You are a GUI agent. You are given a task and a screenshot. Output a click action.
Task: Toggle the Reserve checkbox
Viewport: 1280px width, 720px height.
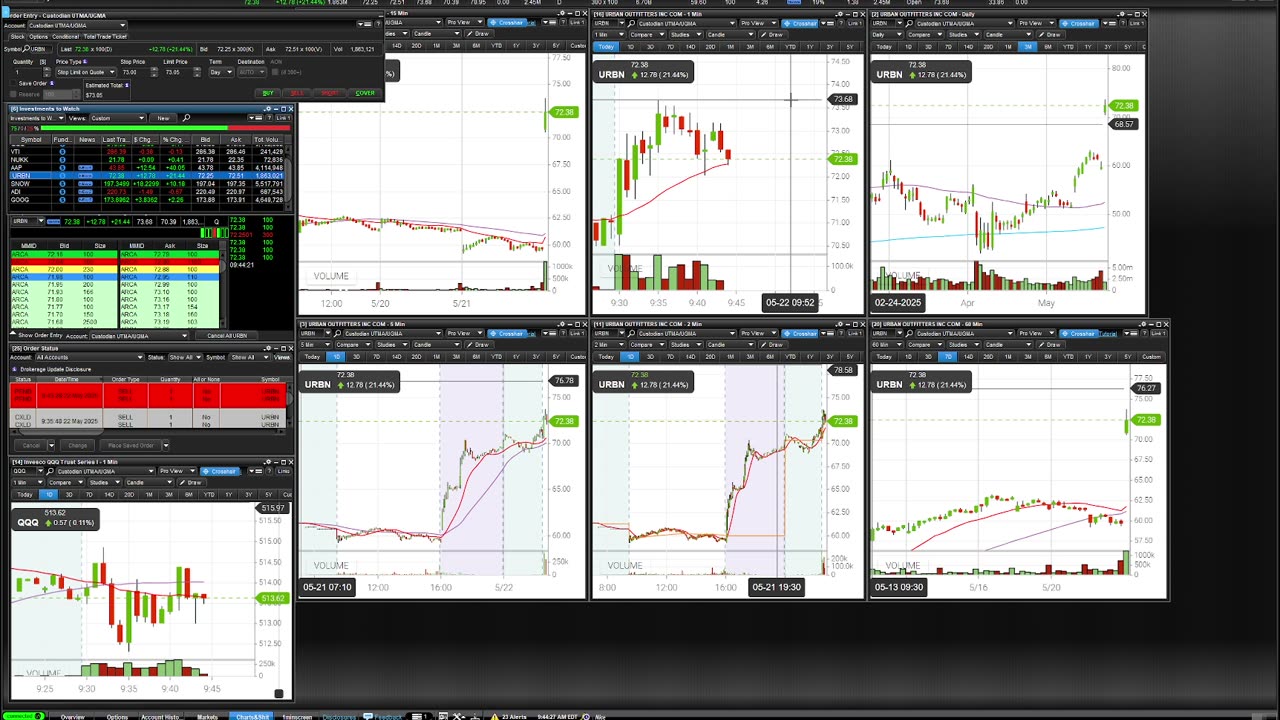point(13,94)
